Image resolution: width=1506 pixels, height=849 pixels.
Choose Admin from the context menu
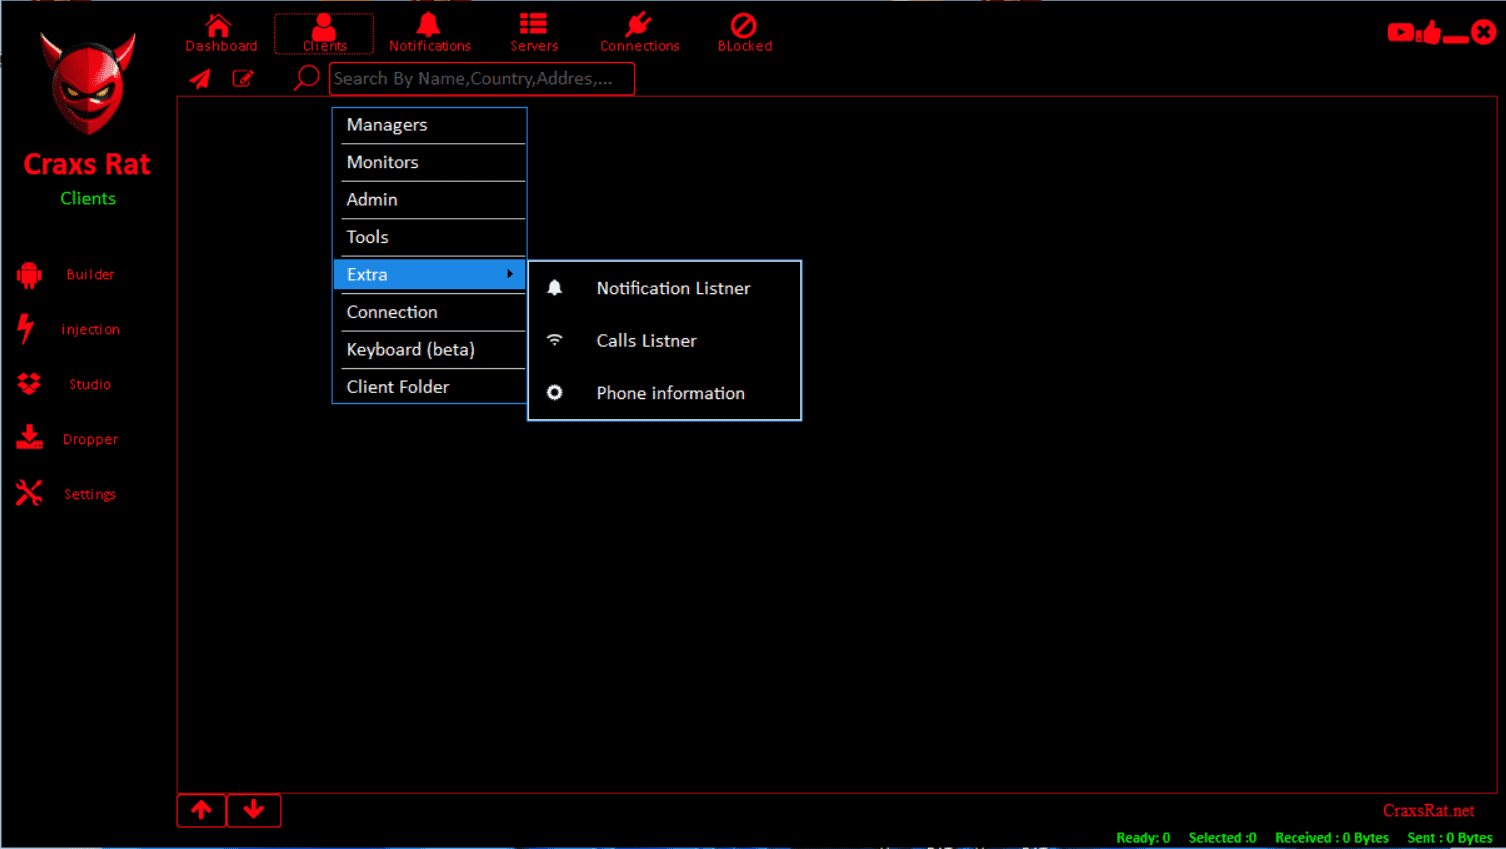[x=429, y=200]
